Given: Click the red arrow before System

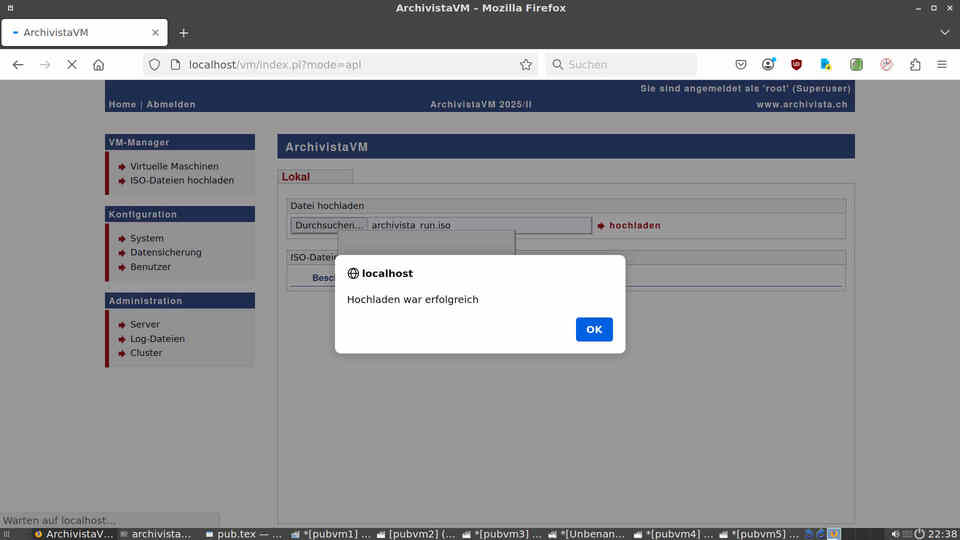Looking at the screenshot, I should [122, 239].
